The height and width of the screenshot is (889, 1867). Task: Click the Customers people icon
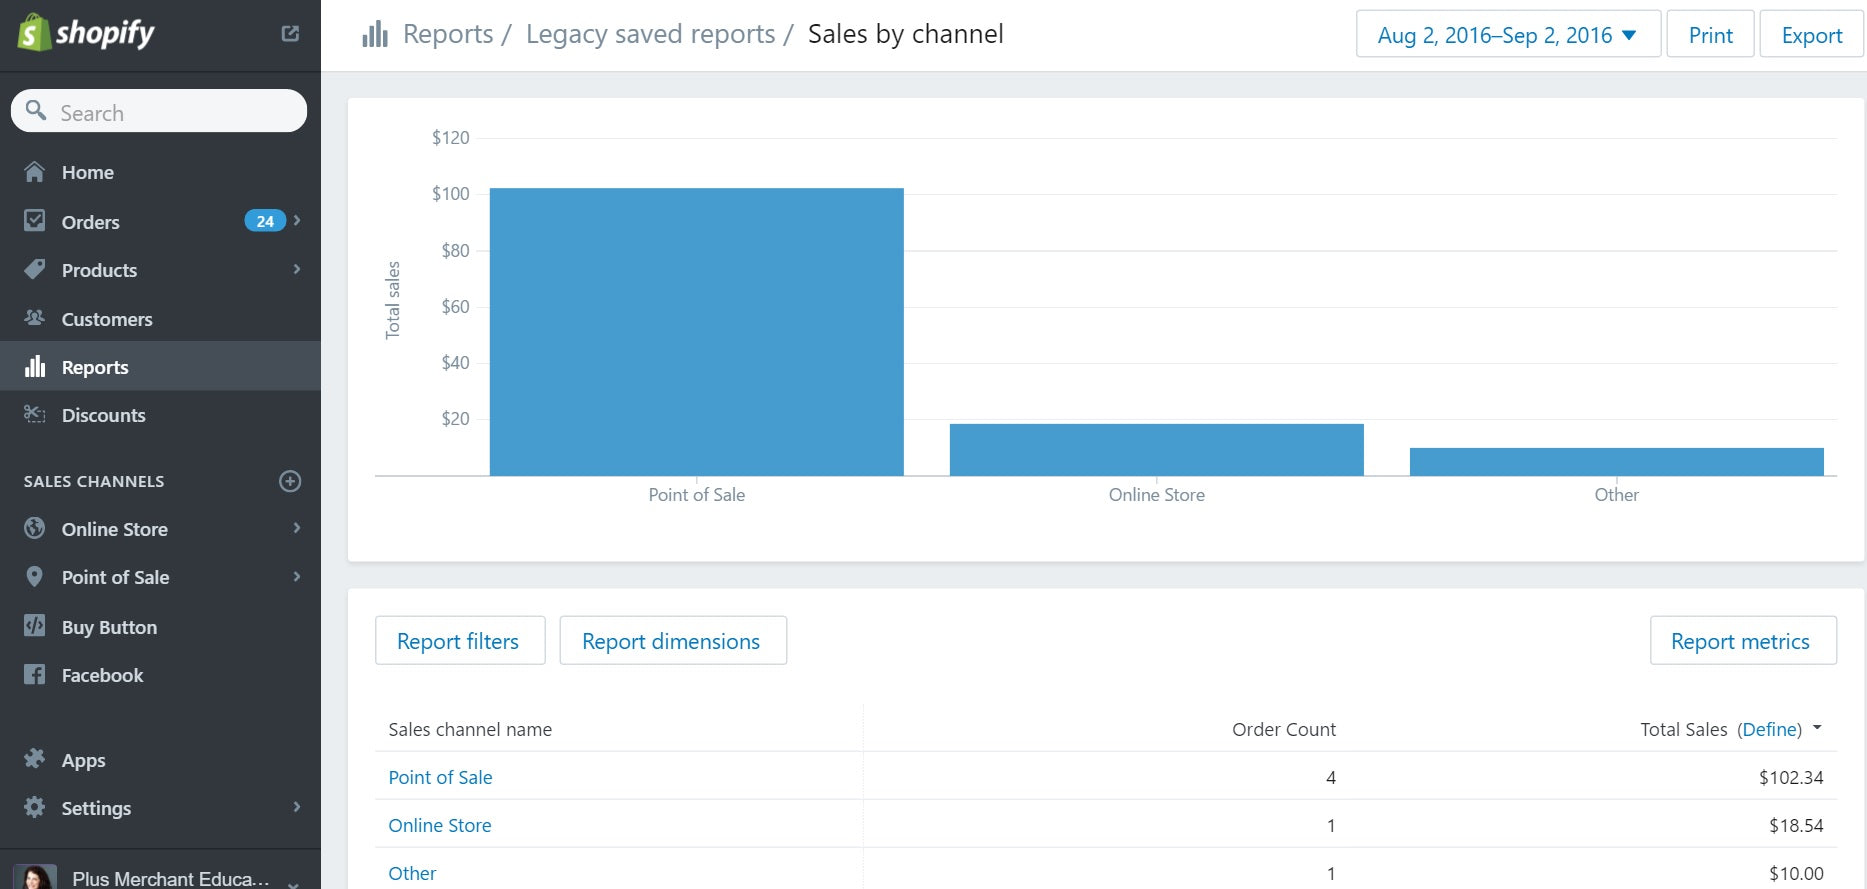[35, 318]
